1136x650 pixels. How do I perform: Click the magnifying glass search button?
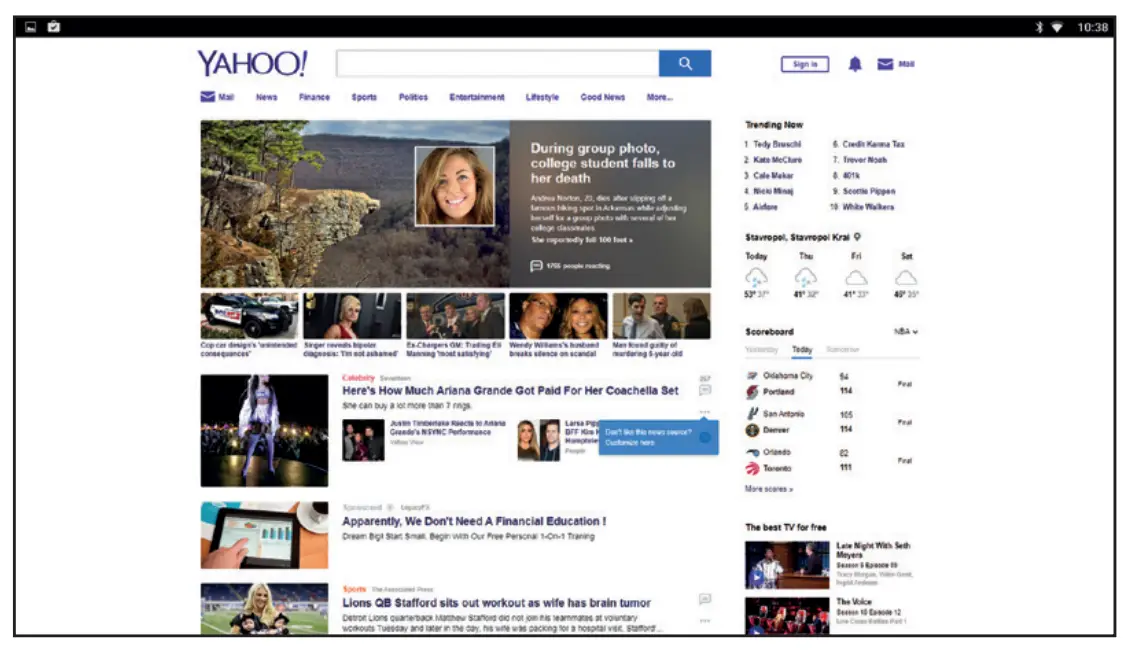coord(685,64)
